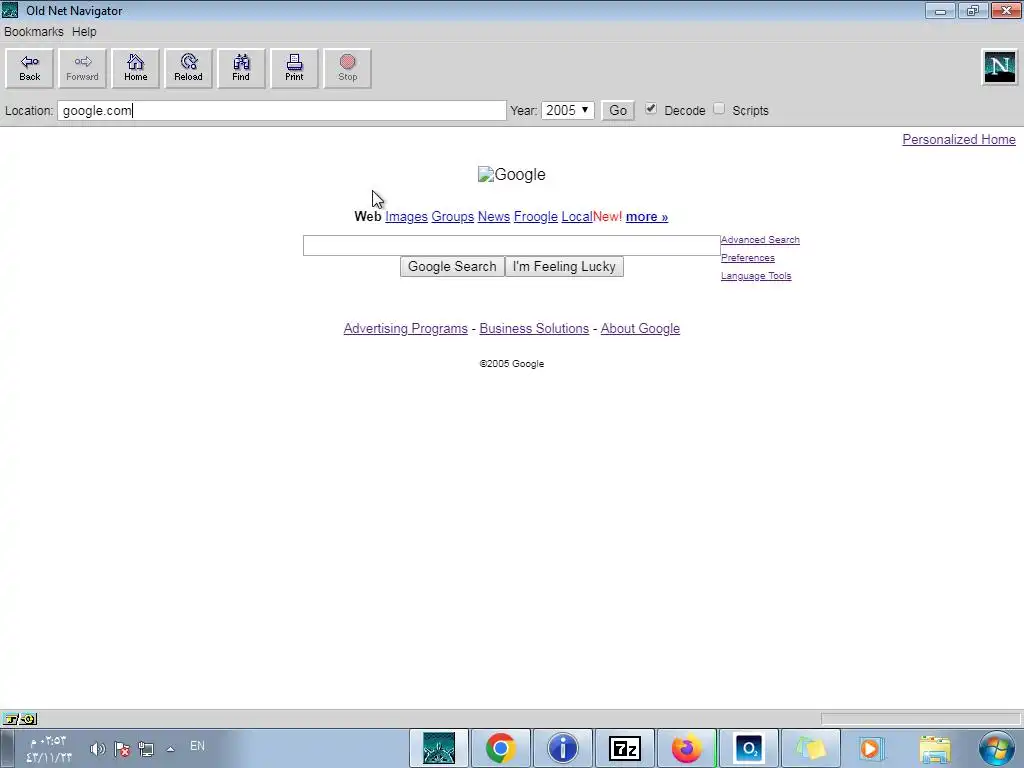Open the Action Center flag icon
The height and width of the screenshot is (768, 1024).
(x=121, y=749)
